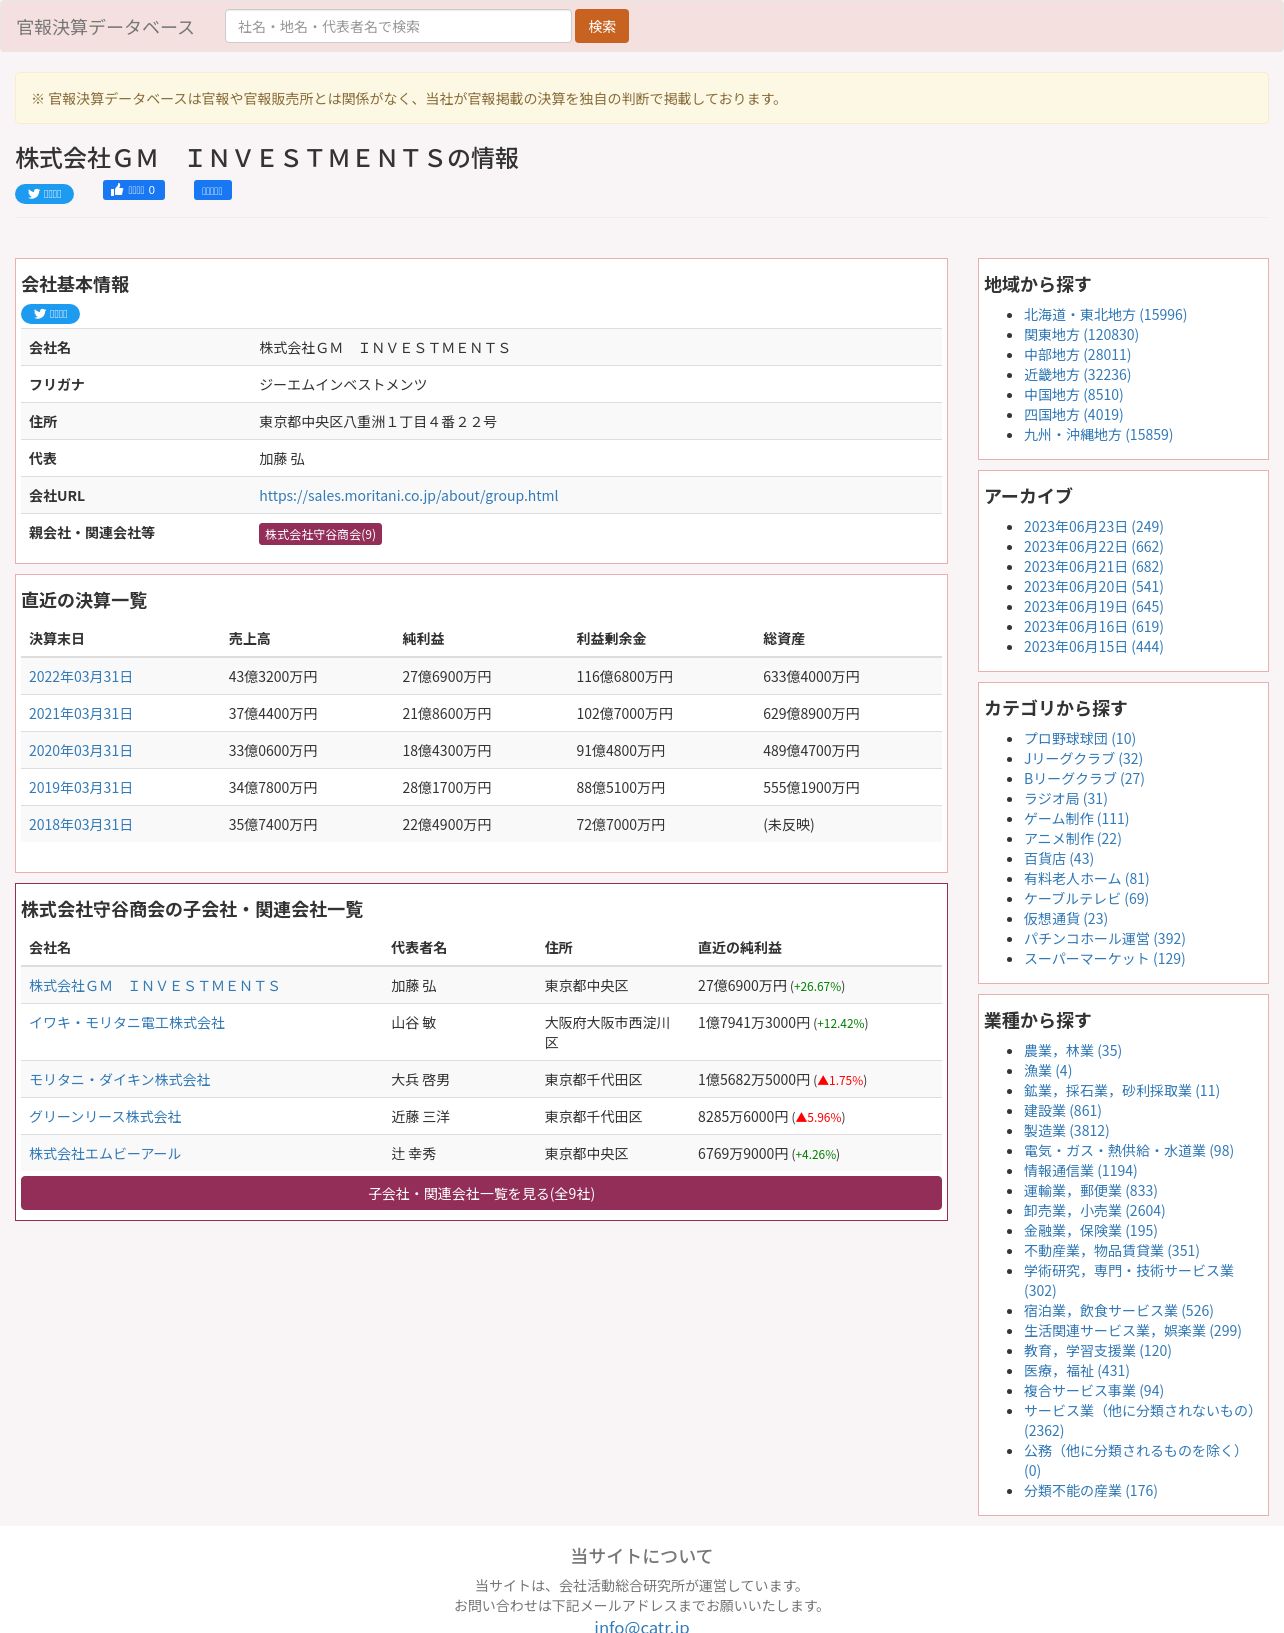1284x1633 pixels.
Task: Open the 官報決算データベース home link
Action: click(x=106, y=27)
